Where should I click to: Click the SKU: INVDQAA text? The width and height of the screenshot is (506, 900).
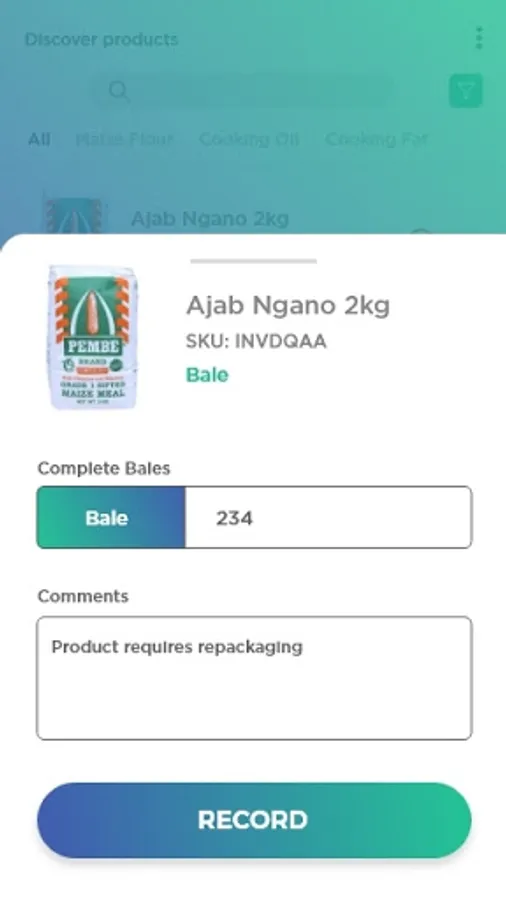pos(256,342)
